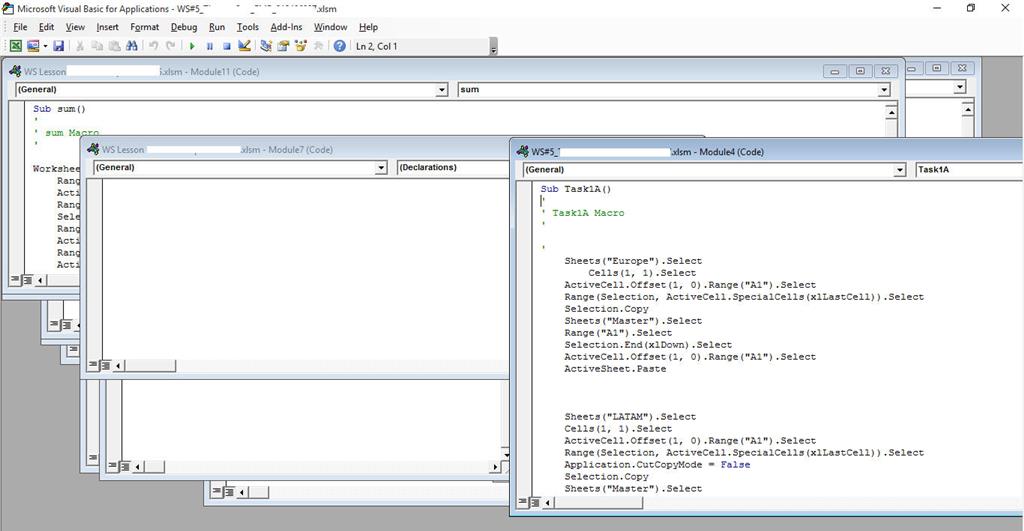
Task: Click the Toolbox icon in toolbar
Action: click(x=319, y=46)
